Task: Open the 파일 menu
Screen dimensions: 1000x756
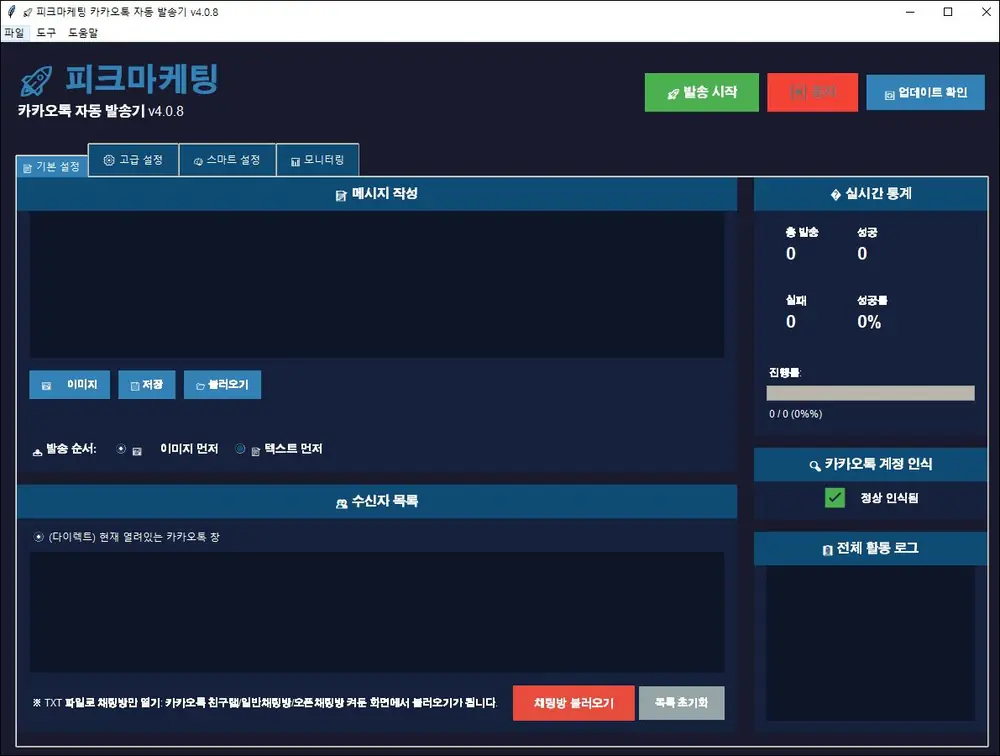Action: pos(14,33)
